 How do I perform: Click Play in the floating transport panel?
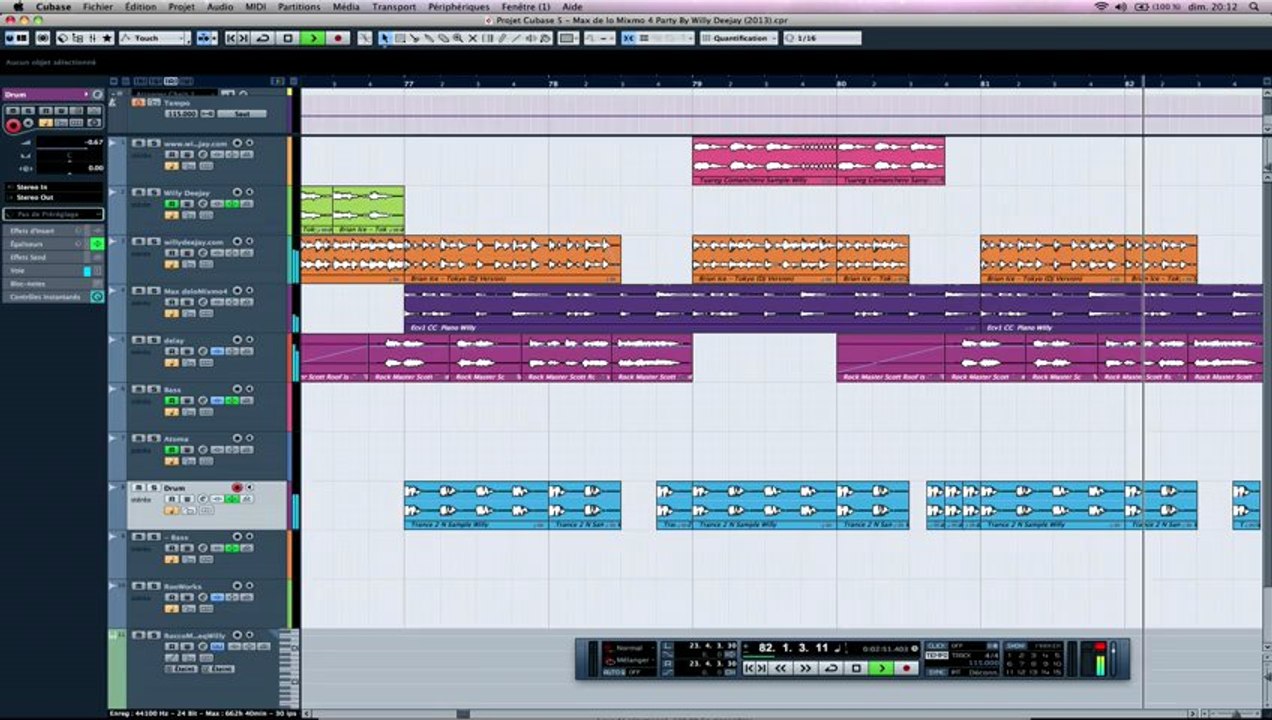pos(880,668)
